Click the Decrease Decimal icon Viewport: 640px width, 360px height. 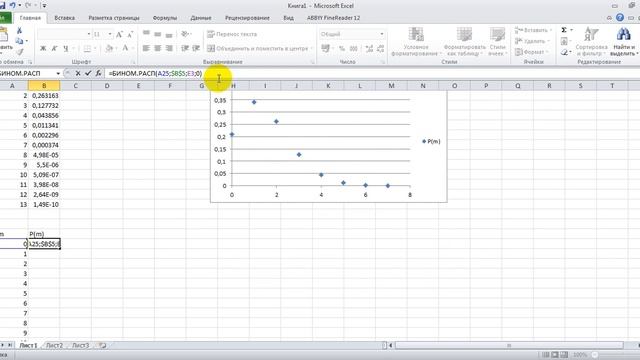point(380,49)
